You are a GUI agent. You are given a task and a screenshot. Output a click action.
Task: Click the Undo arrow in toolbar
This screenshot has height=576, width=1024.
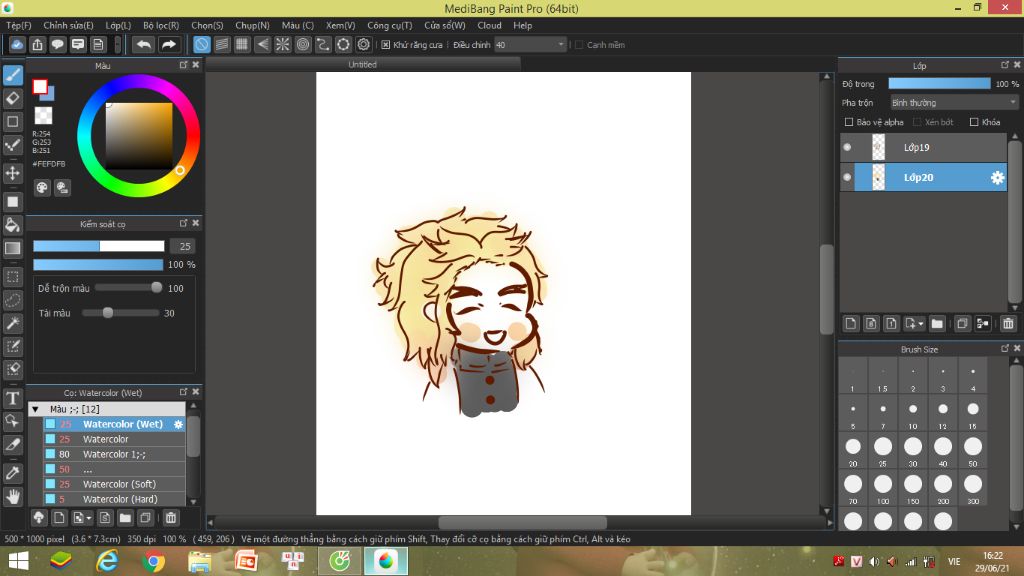(x=144, y=44)
